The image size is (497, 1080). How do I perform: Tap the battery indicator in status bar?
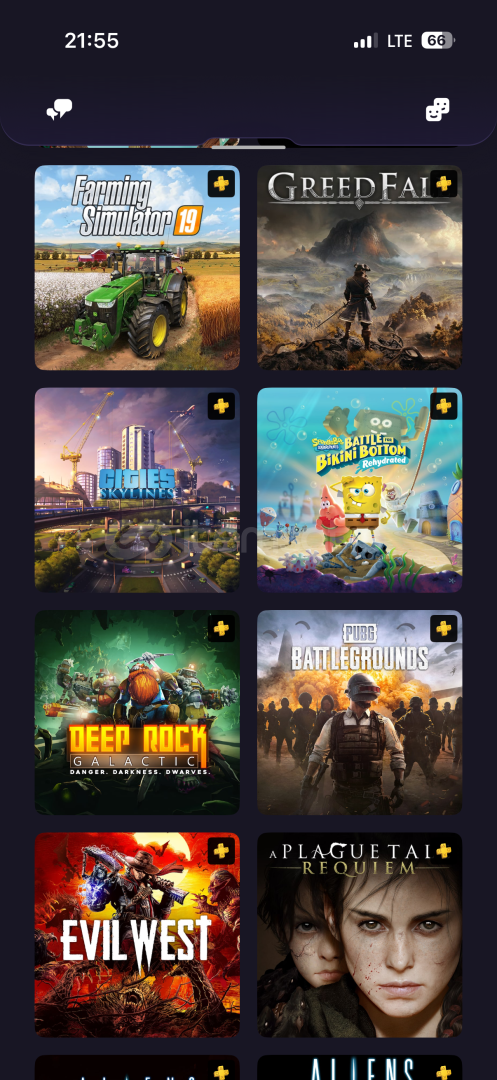tap(438, 41)
